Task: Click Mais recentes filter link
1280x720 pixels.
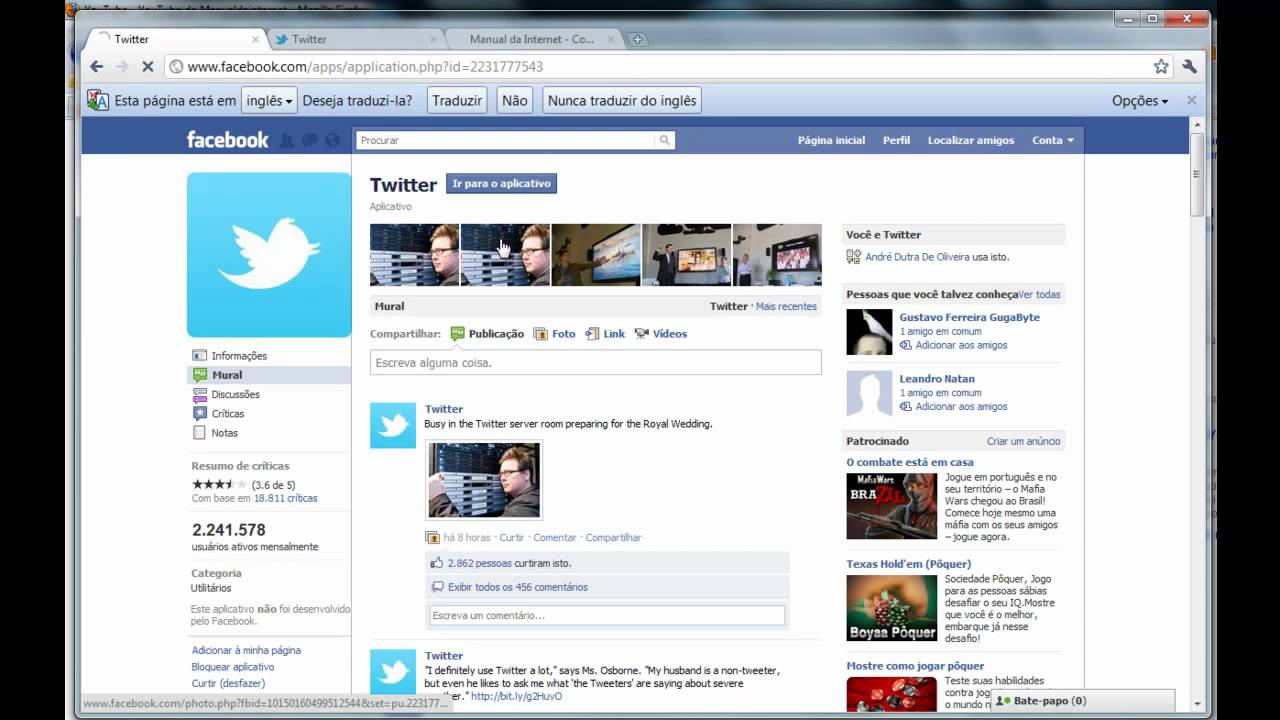Action: point(786,306)
